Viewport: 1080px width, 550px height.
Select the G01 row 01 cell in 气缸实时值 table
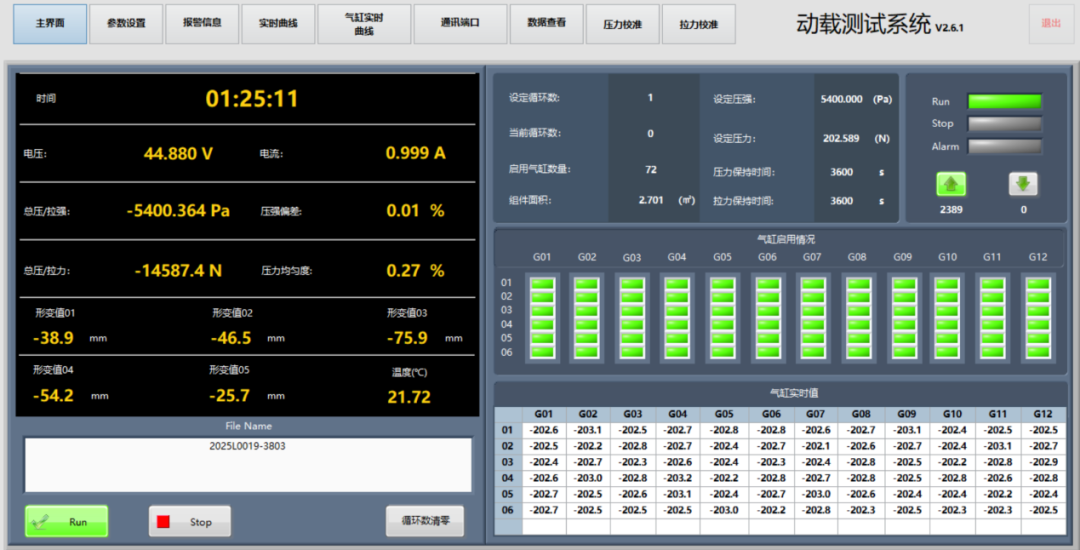[x=543, y=430]
